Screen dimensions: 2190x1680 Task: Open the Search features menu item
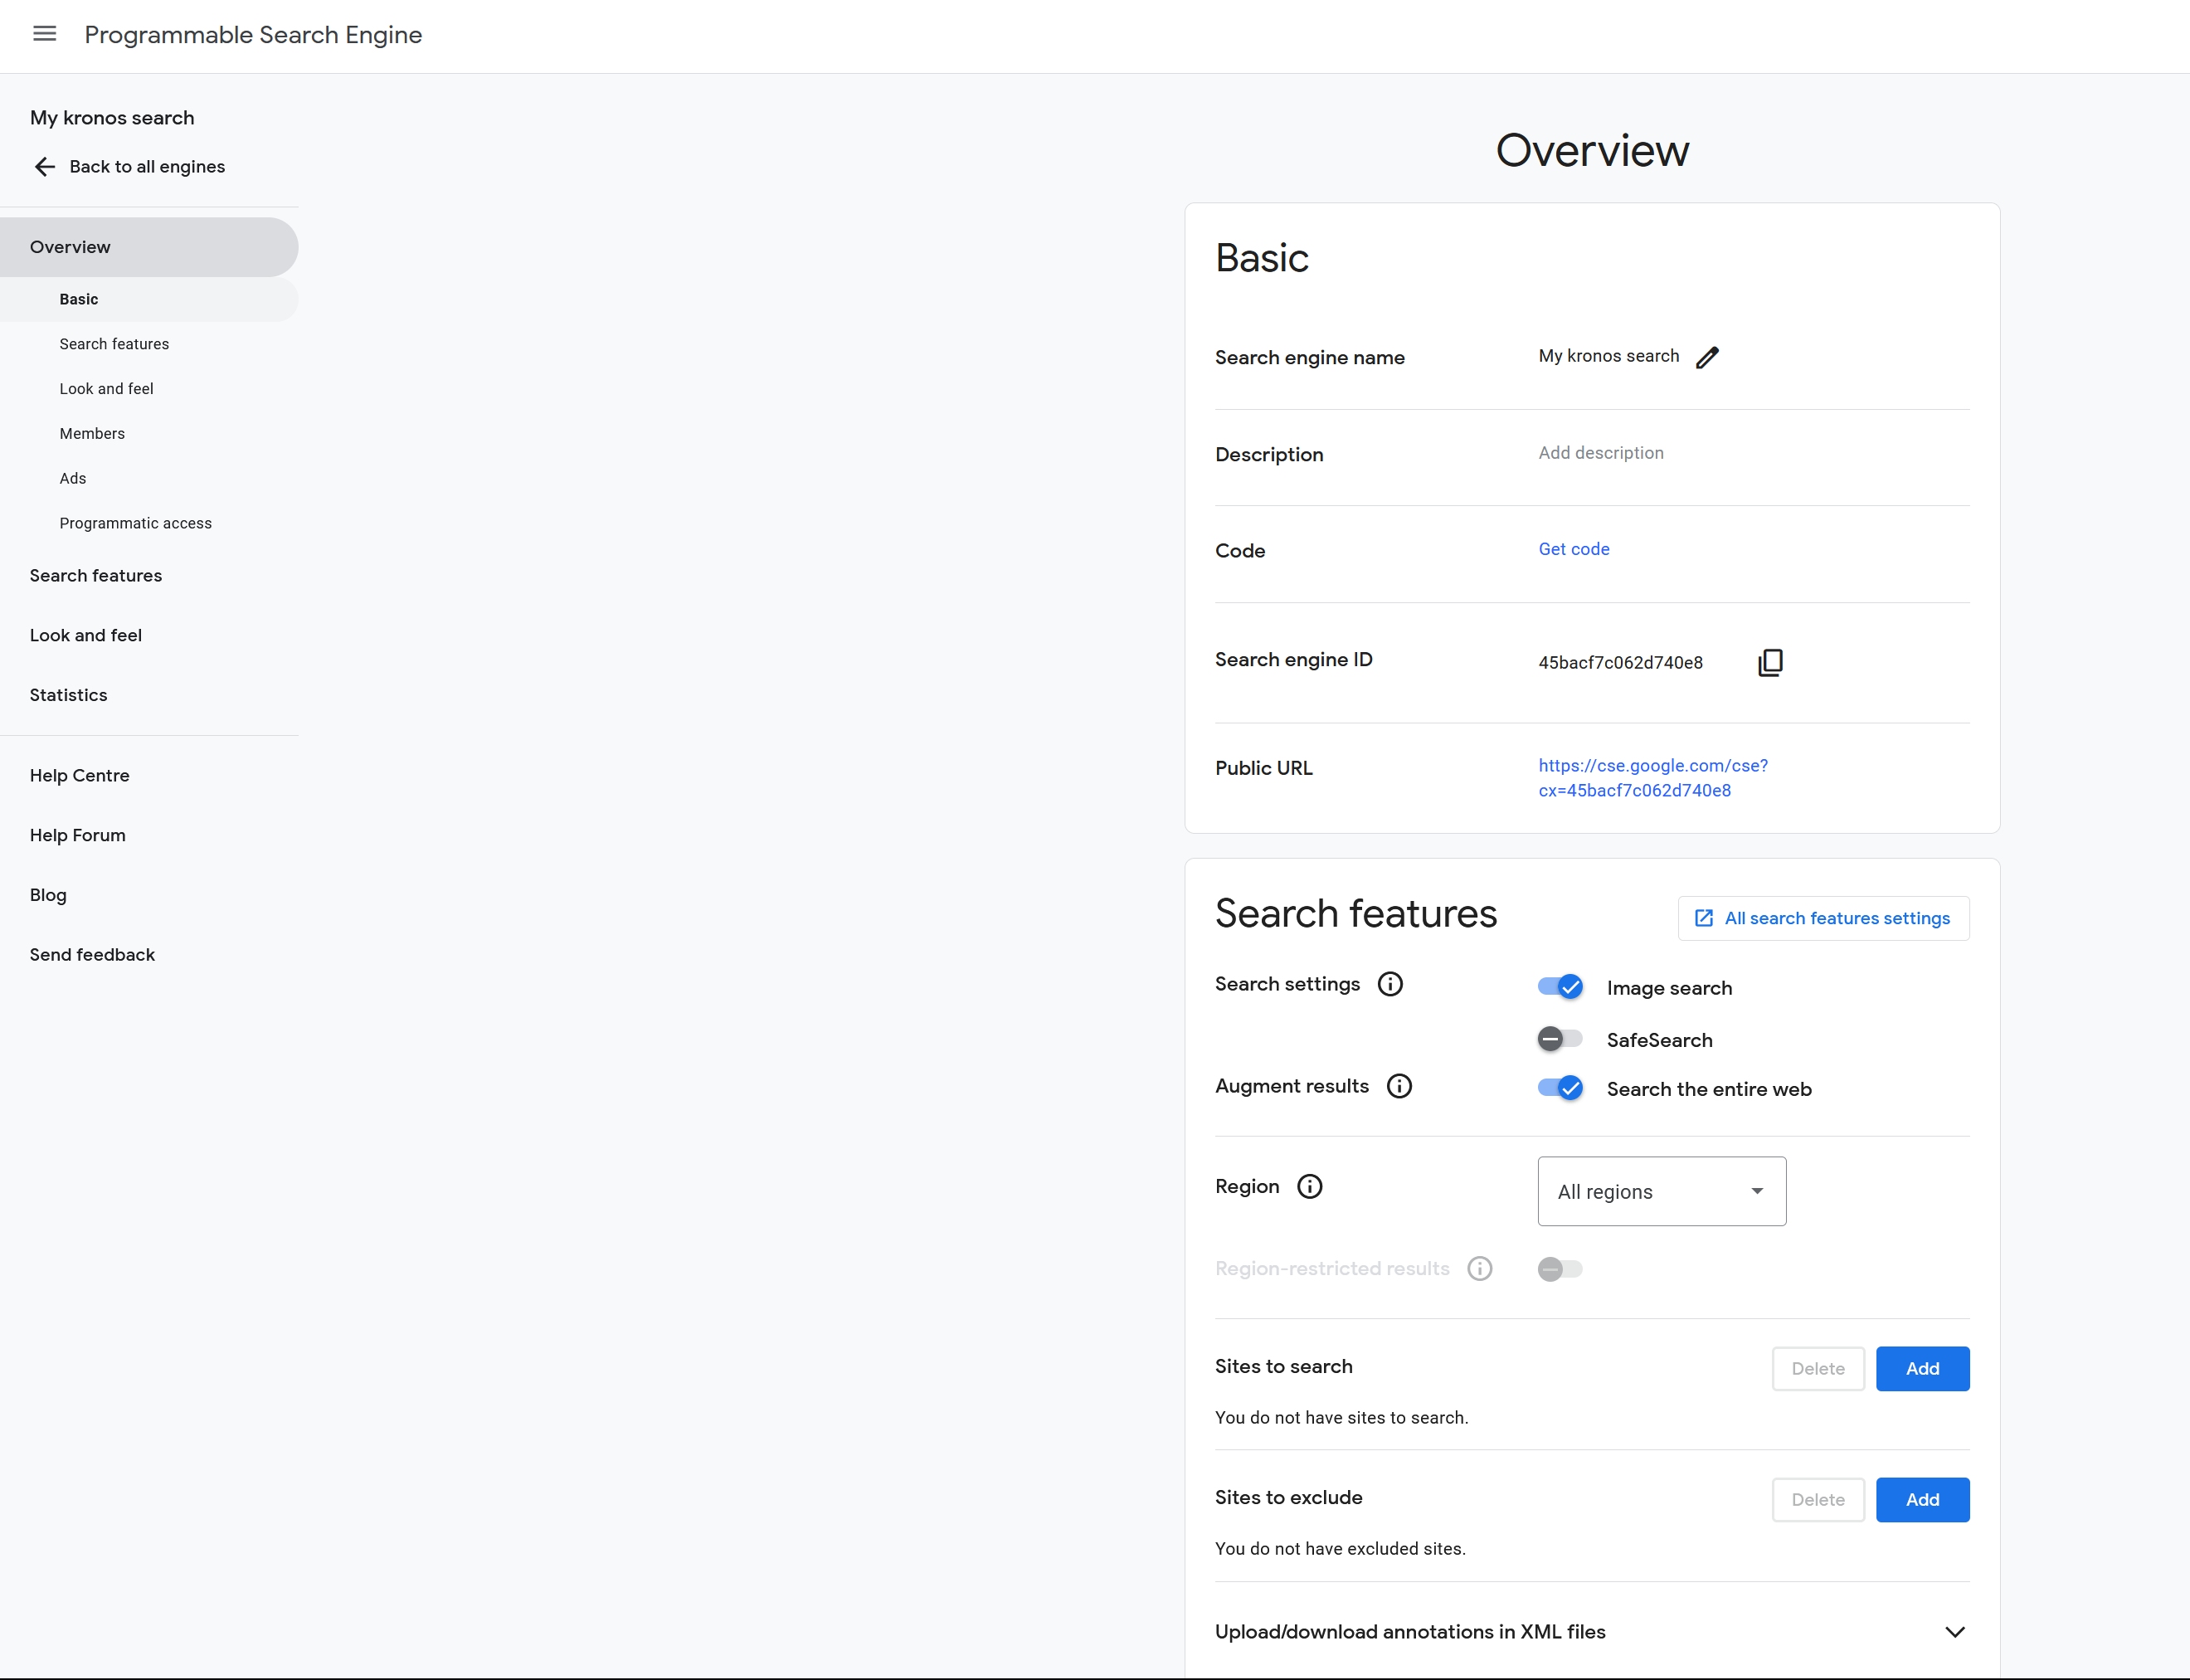[95, 575]
